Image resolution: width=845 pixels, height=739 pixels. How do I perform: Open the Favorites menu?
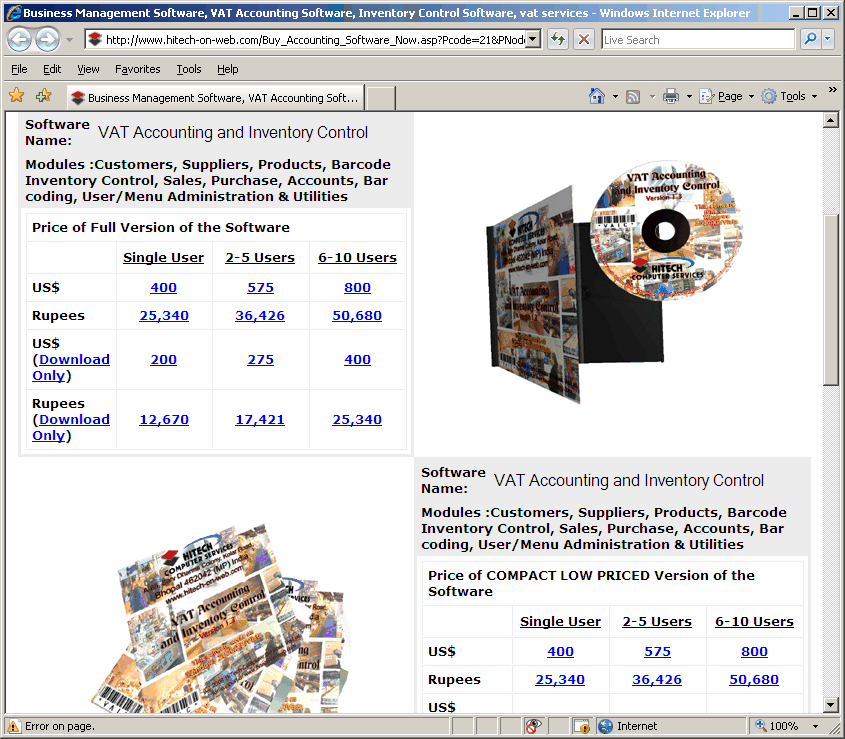(x=137, y=69)
